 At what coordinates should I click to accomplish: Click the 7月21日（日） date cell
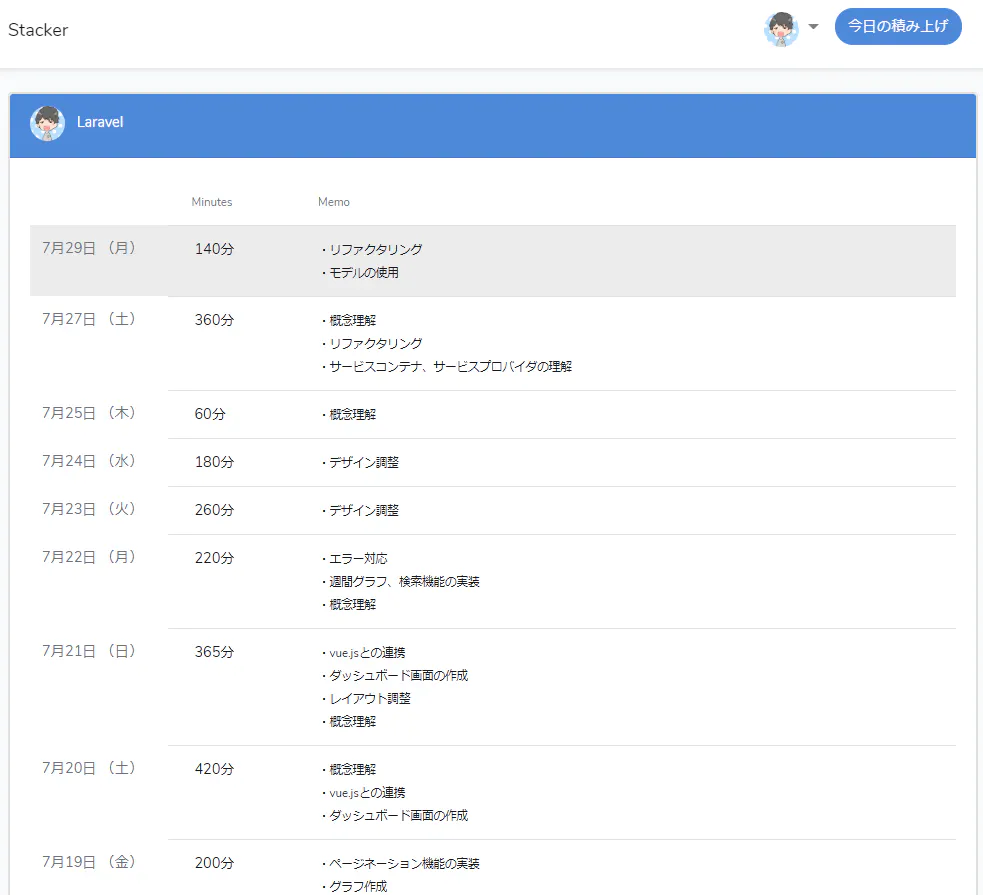88,651
